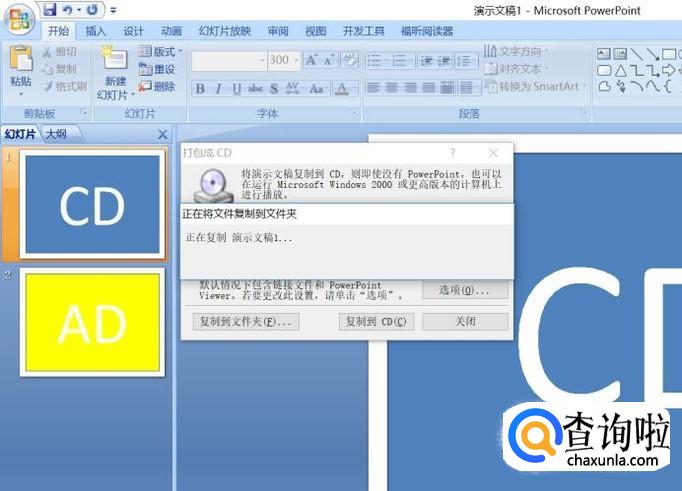Click the Paste (粘贴) icon
Viewport: 682px width, 491px height.
coord(21,57)
